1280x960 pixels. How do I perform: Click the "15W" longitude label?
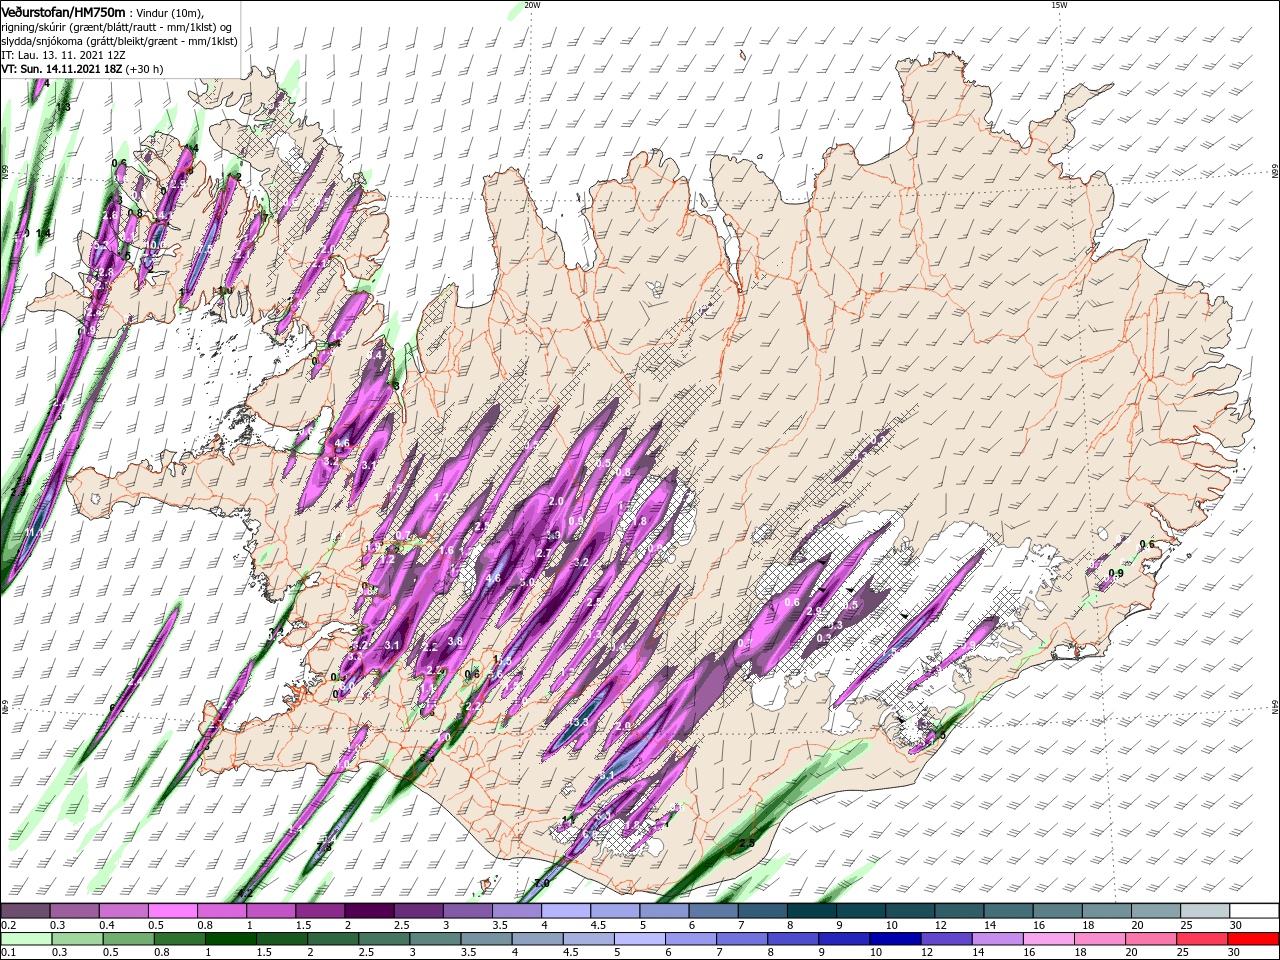[1059, 5]
